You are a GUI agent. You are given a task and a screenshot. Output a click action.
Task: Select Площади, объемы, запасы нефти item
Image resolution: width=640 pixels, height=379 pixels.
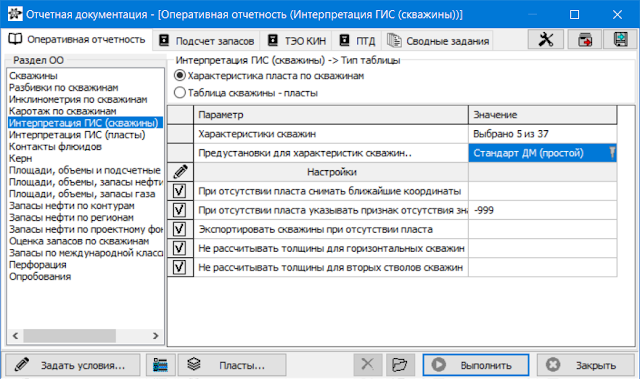click(86, 182)
